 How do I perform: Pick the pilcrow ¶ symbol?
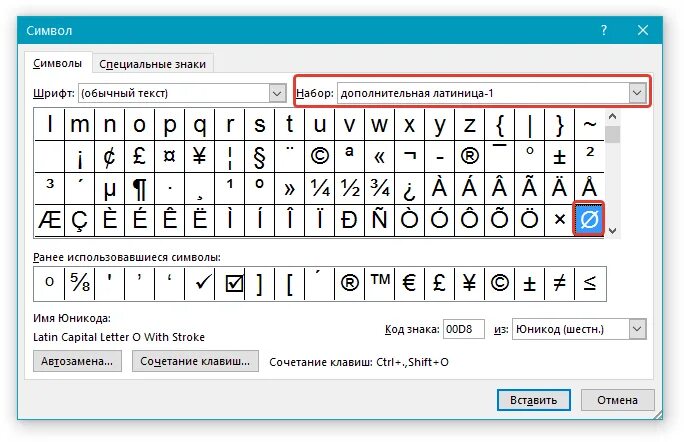pyautogui.click(x=140, y=188)
